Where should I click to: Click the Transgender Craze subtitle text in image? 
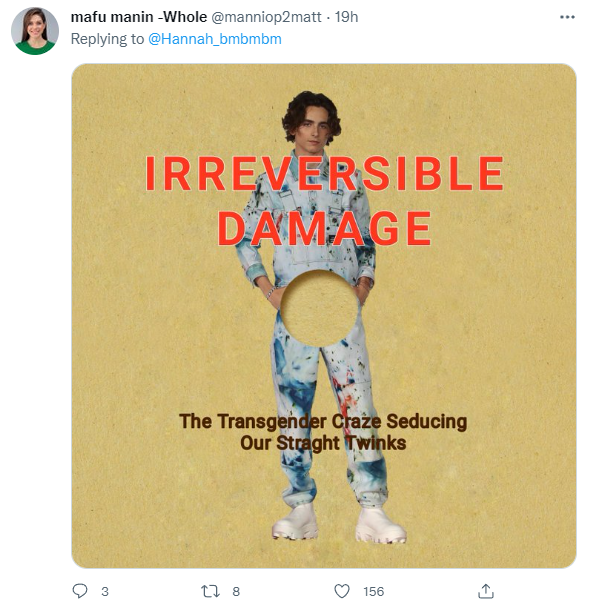coord(323,432)
